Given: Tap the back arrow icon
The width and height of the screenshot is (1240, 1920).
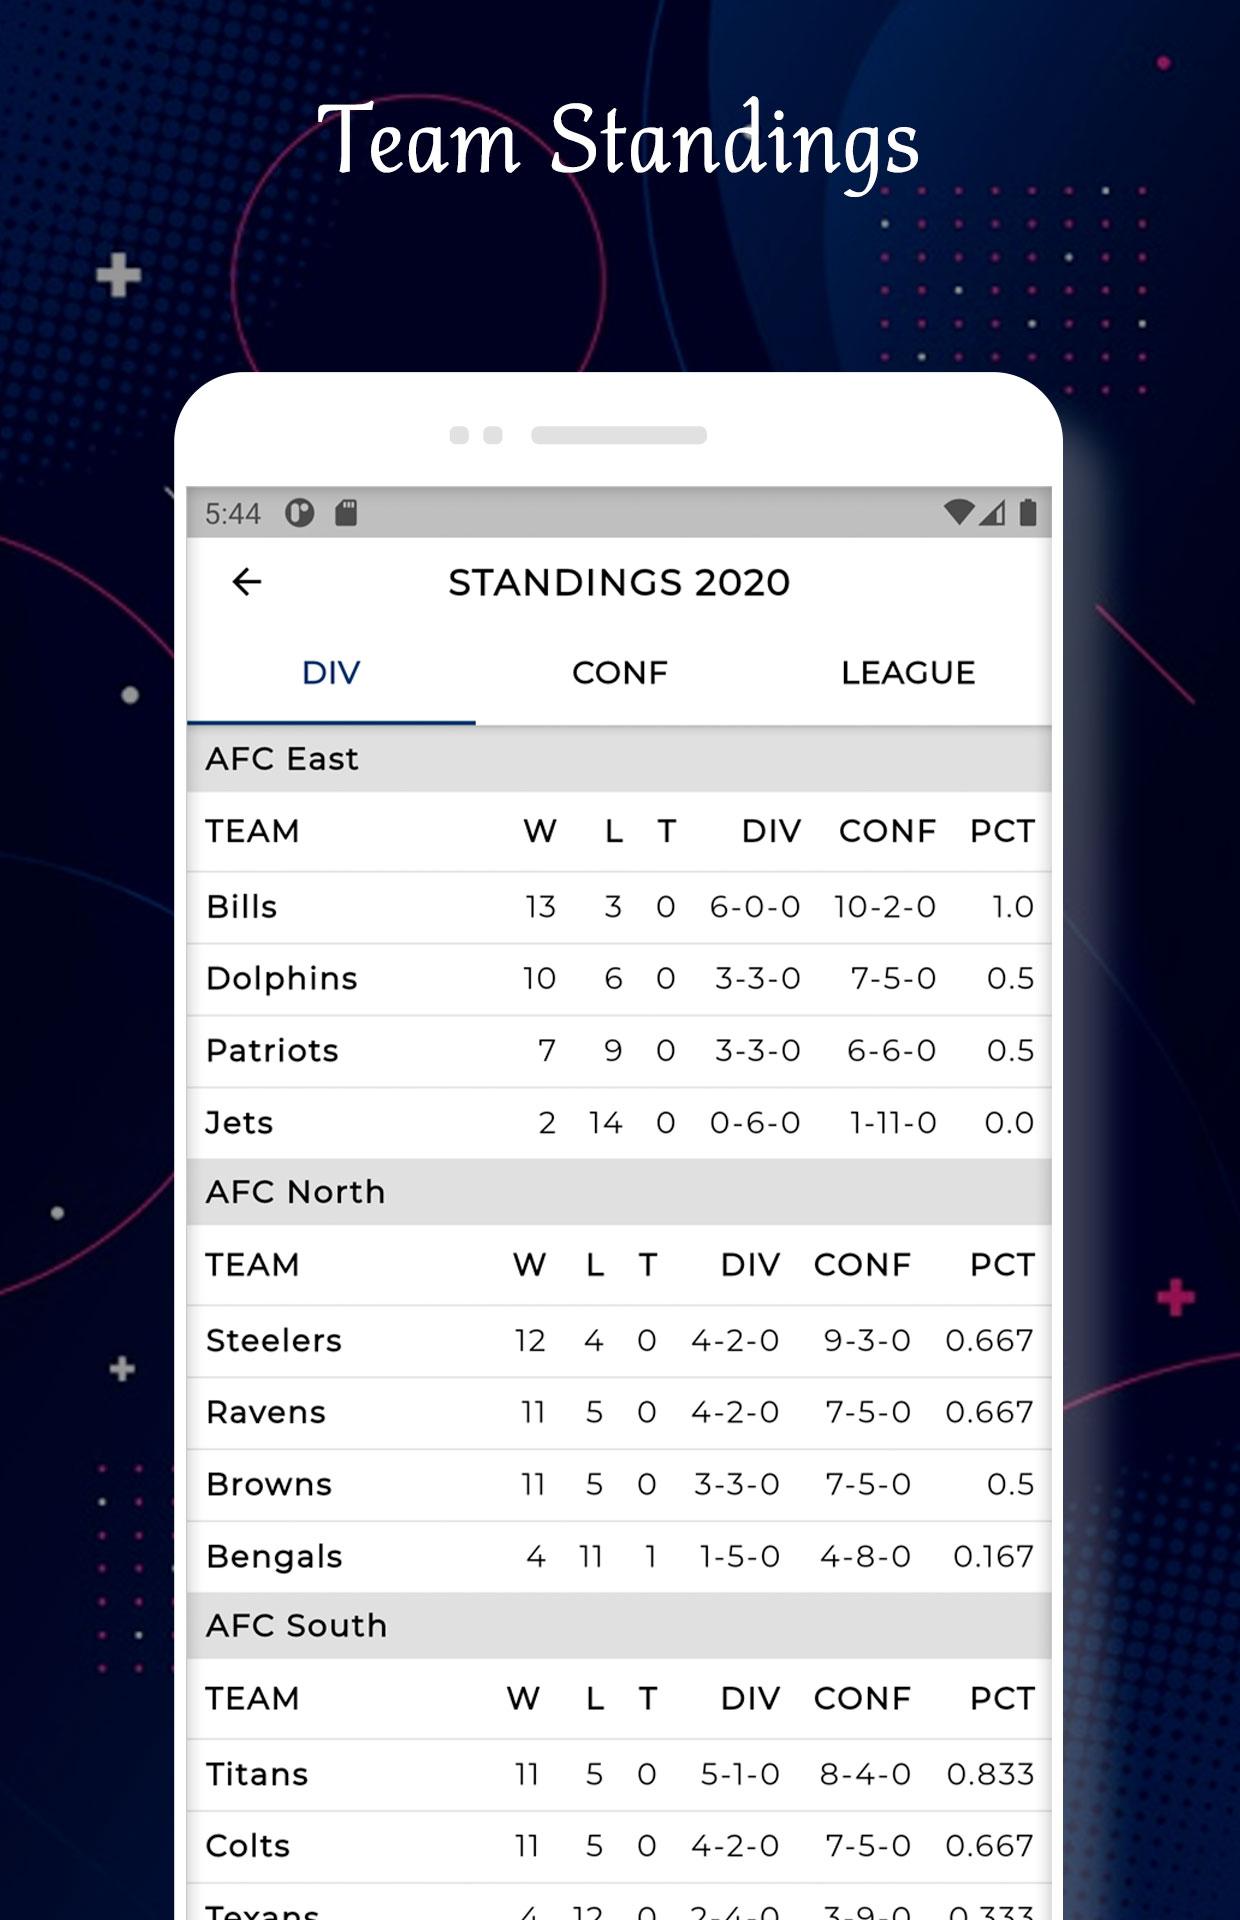Looking at the screenshot, I should 246,581.
